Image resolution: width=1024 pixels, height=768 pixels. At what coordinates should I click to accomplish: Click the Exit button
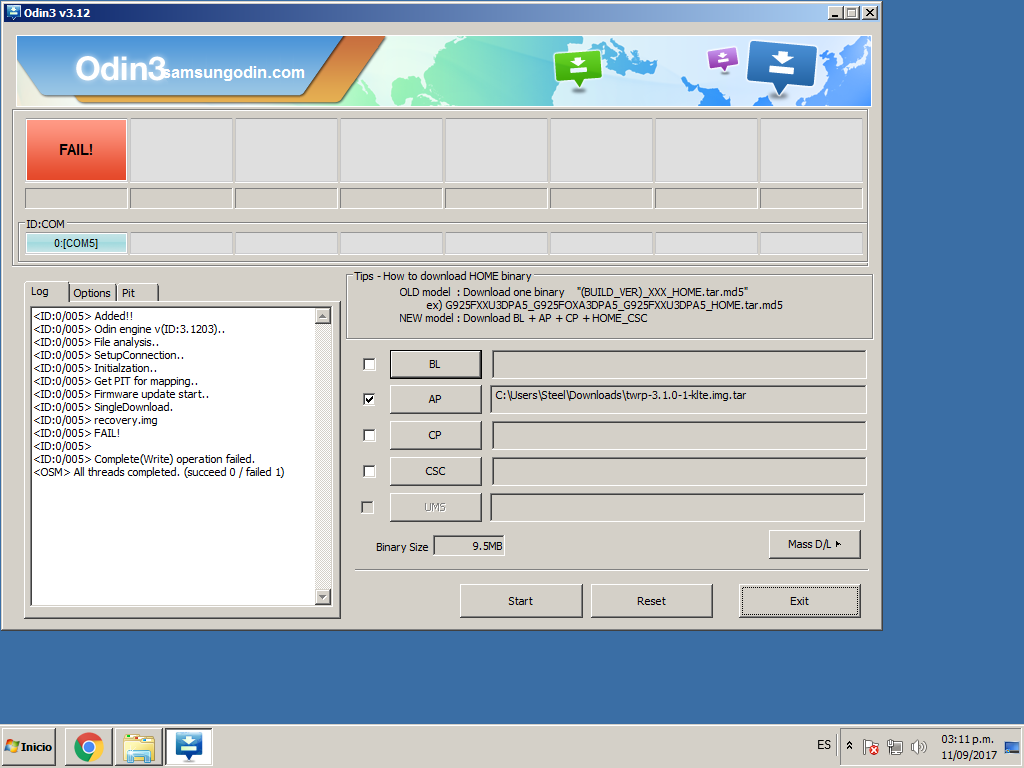click(799, 601)
